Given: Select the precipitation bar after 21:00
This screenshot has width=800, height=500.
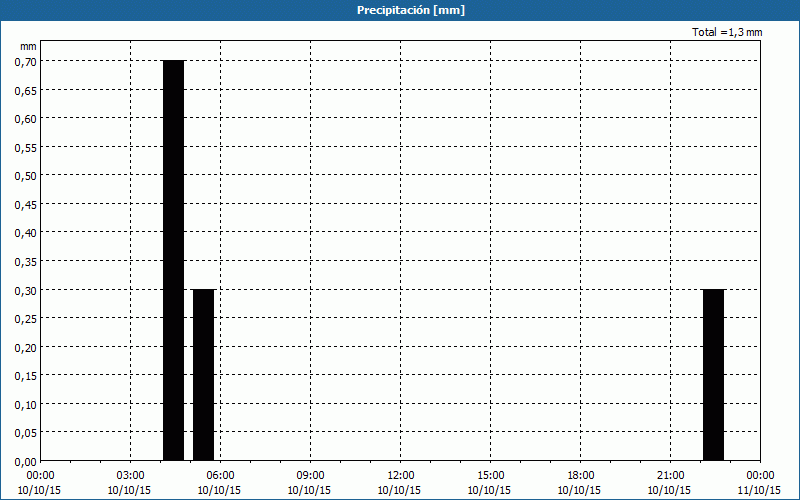Looking at the screenshot, I should pyautogui.click(x=713, y=375).
